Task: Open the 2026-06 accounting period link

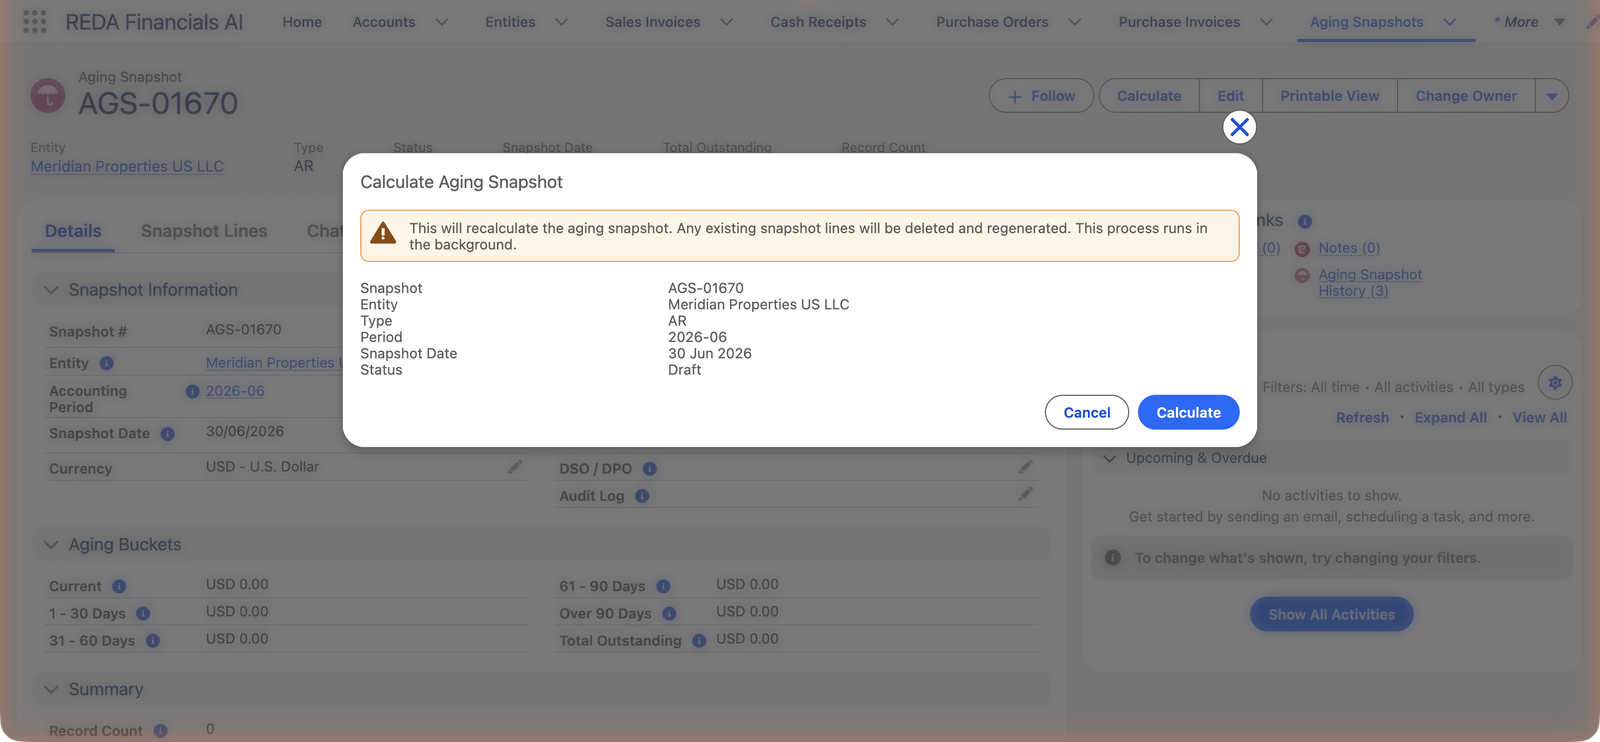Action: pyautogui.click(x=235, y=391)
